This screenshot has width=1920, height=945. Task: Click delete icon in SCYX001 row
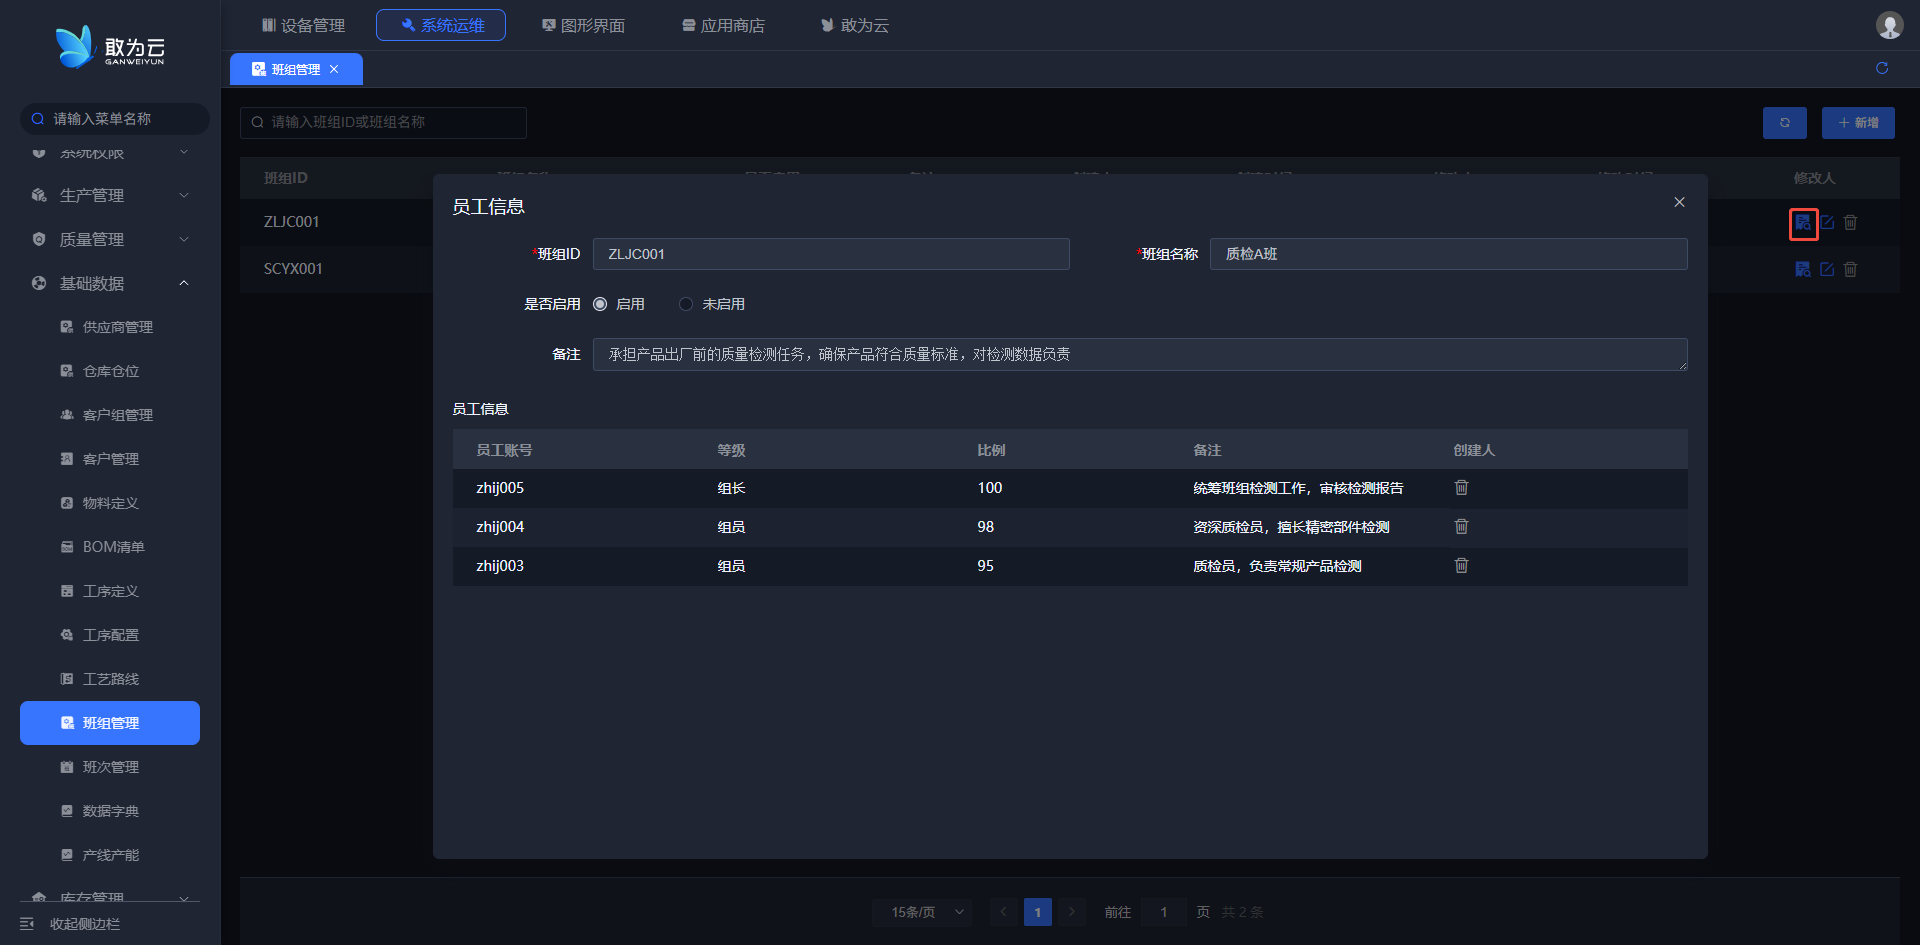(x=1850, y=269)
